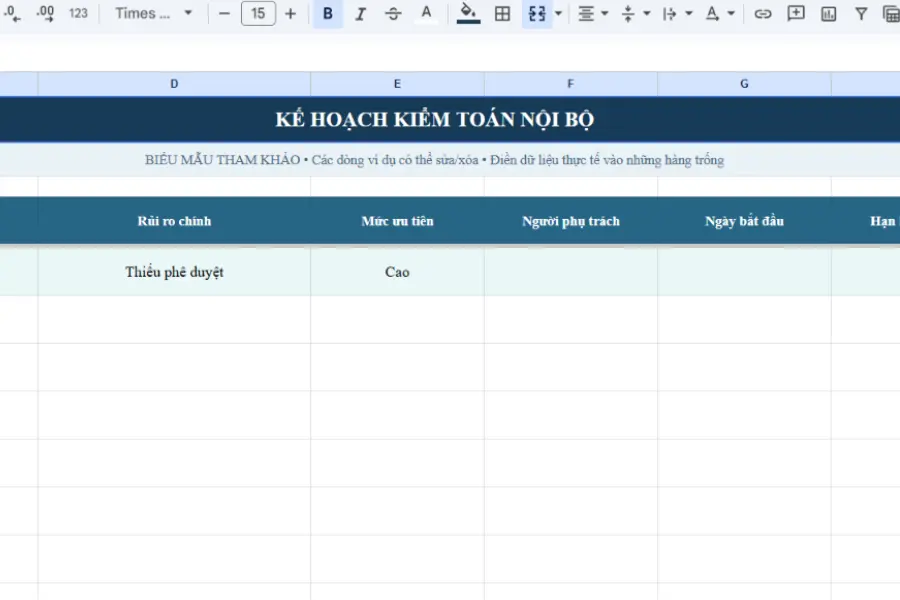Screen dimensions: 900x600
Task: Click the Người phụ trách header cell
Action: click(571, 221)
